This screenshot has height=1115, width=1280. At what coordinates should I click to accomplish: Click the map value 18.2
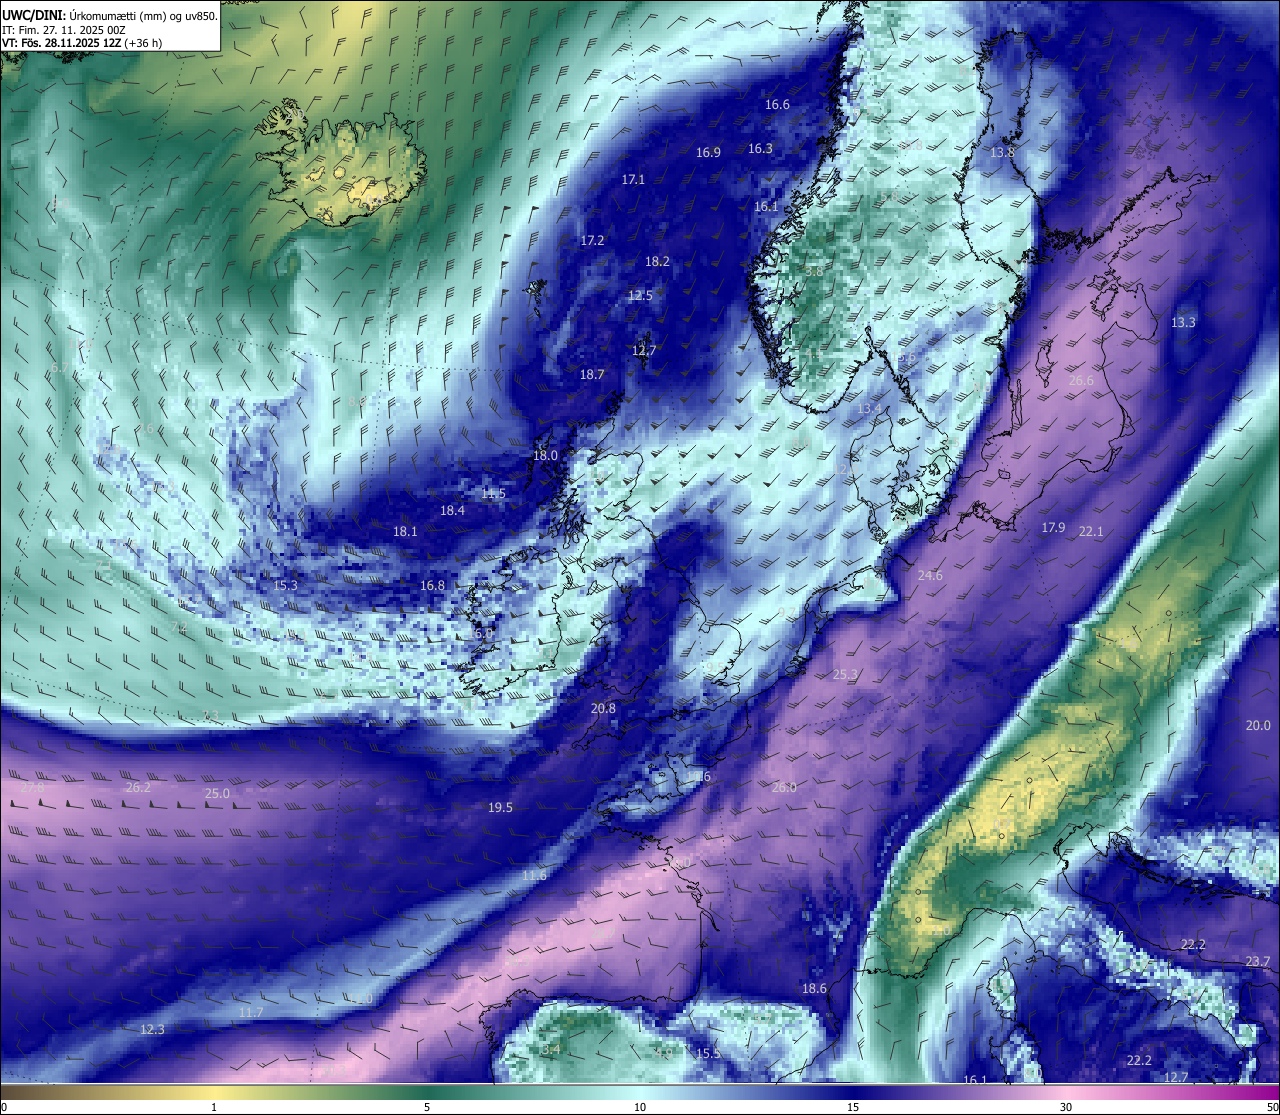pos(657,261)
